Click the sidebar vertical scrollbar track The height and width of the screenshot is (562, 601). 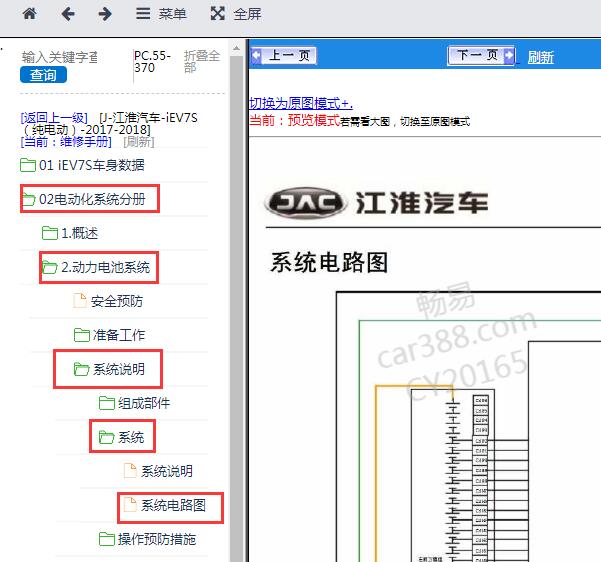pos(236,307)
